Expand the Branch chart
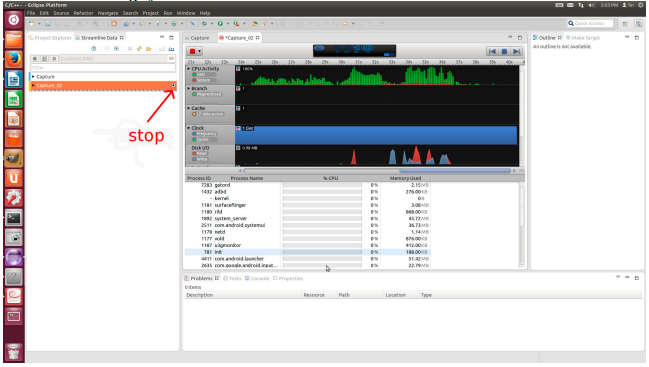Screen dimensions: 649x367 coord(189,89)
